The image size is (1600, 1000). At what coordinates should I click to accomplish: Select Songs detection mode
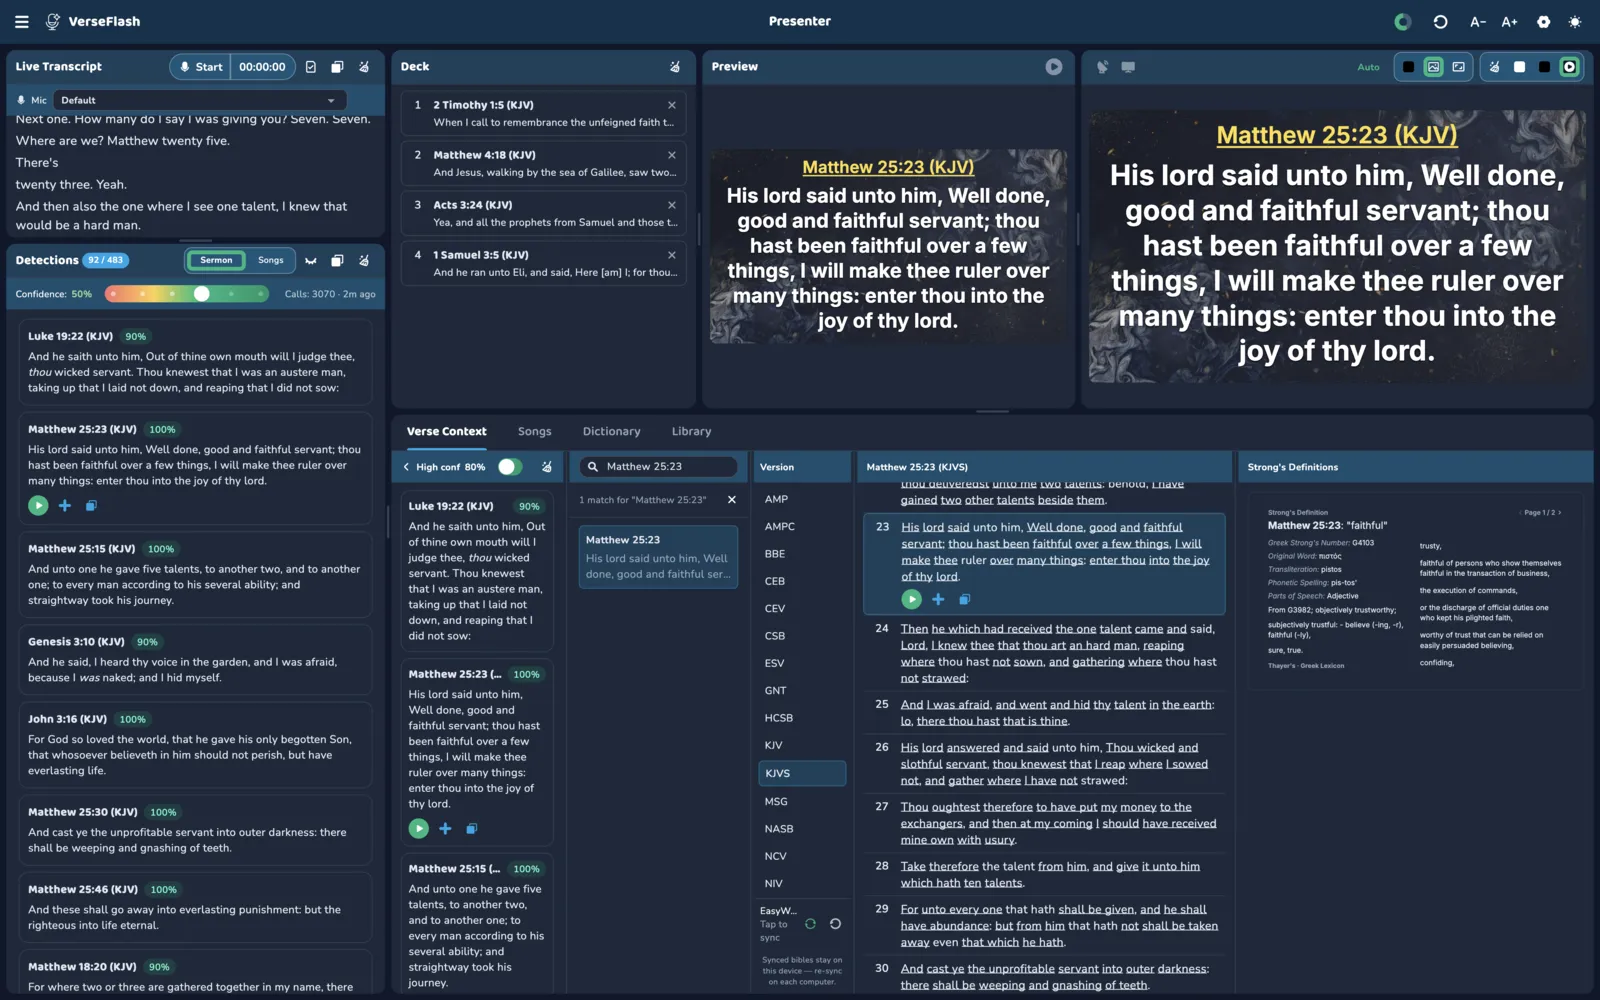pos(271,260)
